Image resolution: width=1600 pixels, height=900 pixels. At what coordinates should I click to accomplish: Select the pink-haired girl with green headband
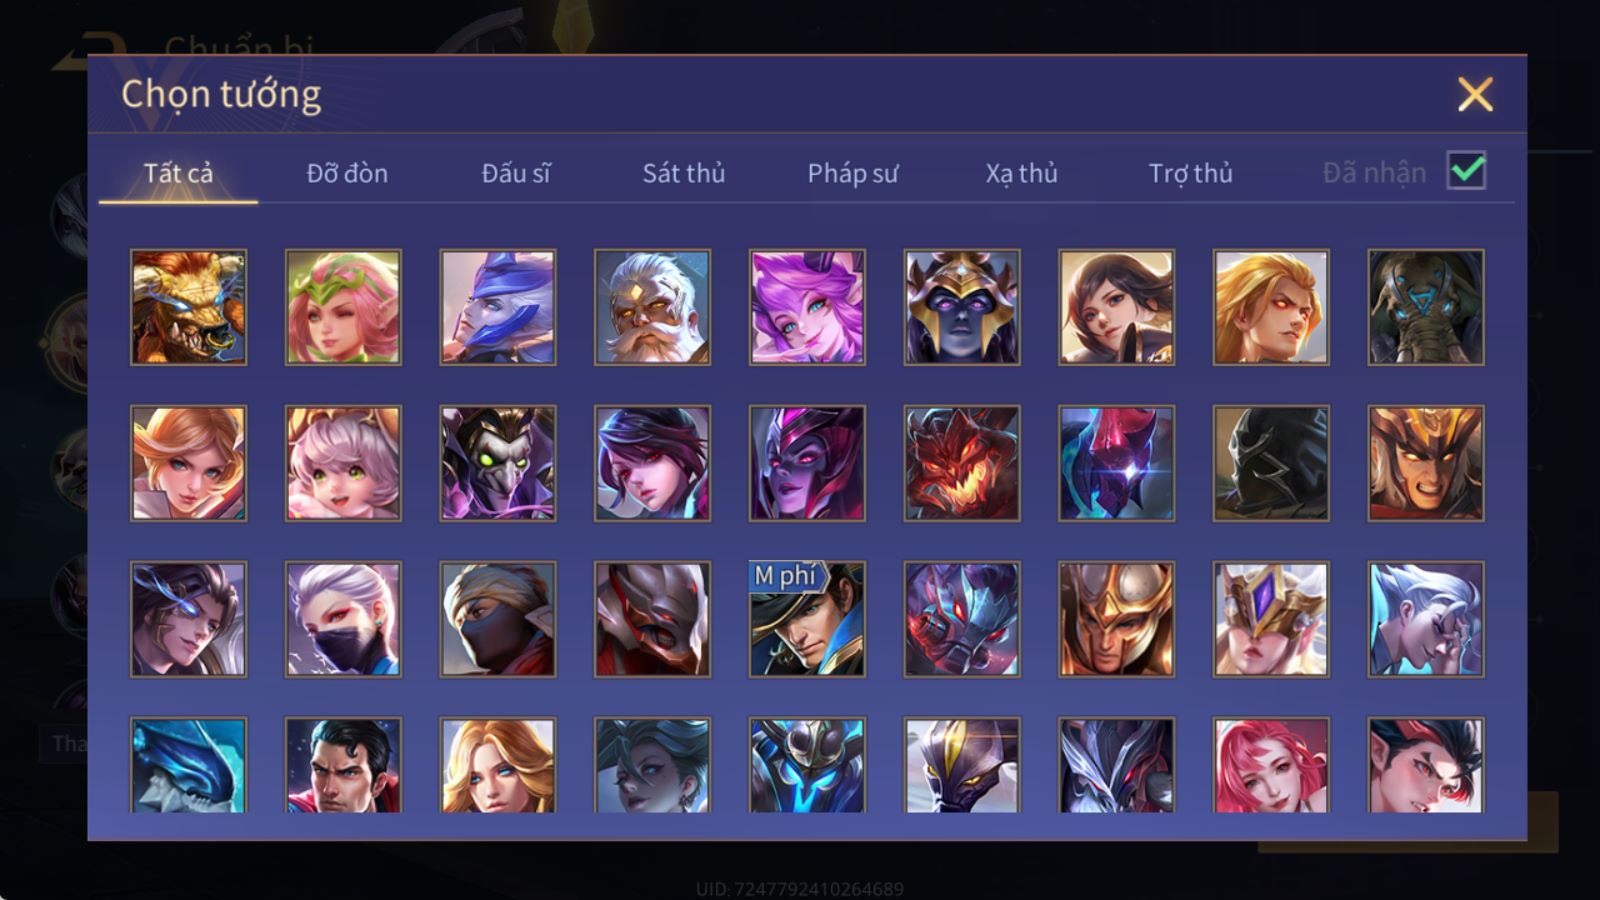pyautogui.click(x=343, y=307)
